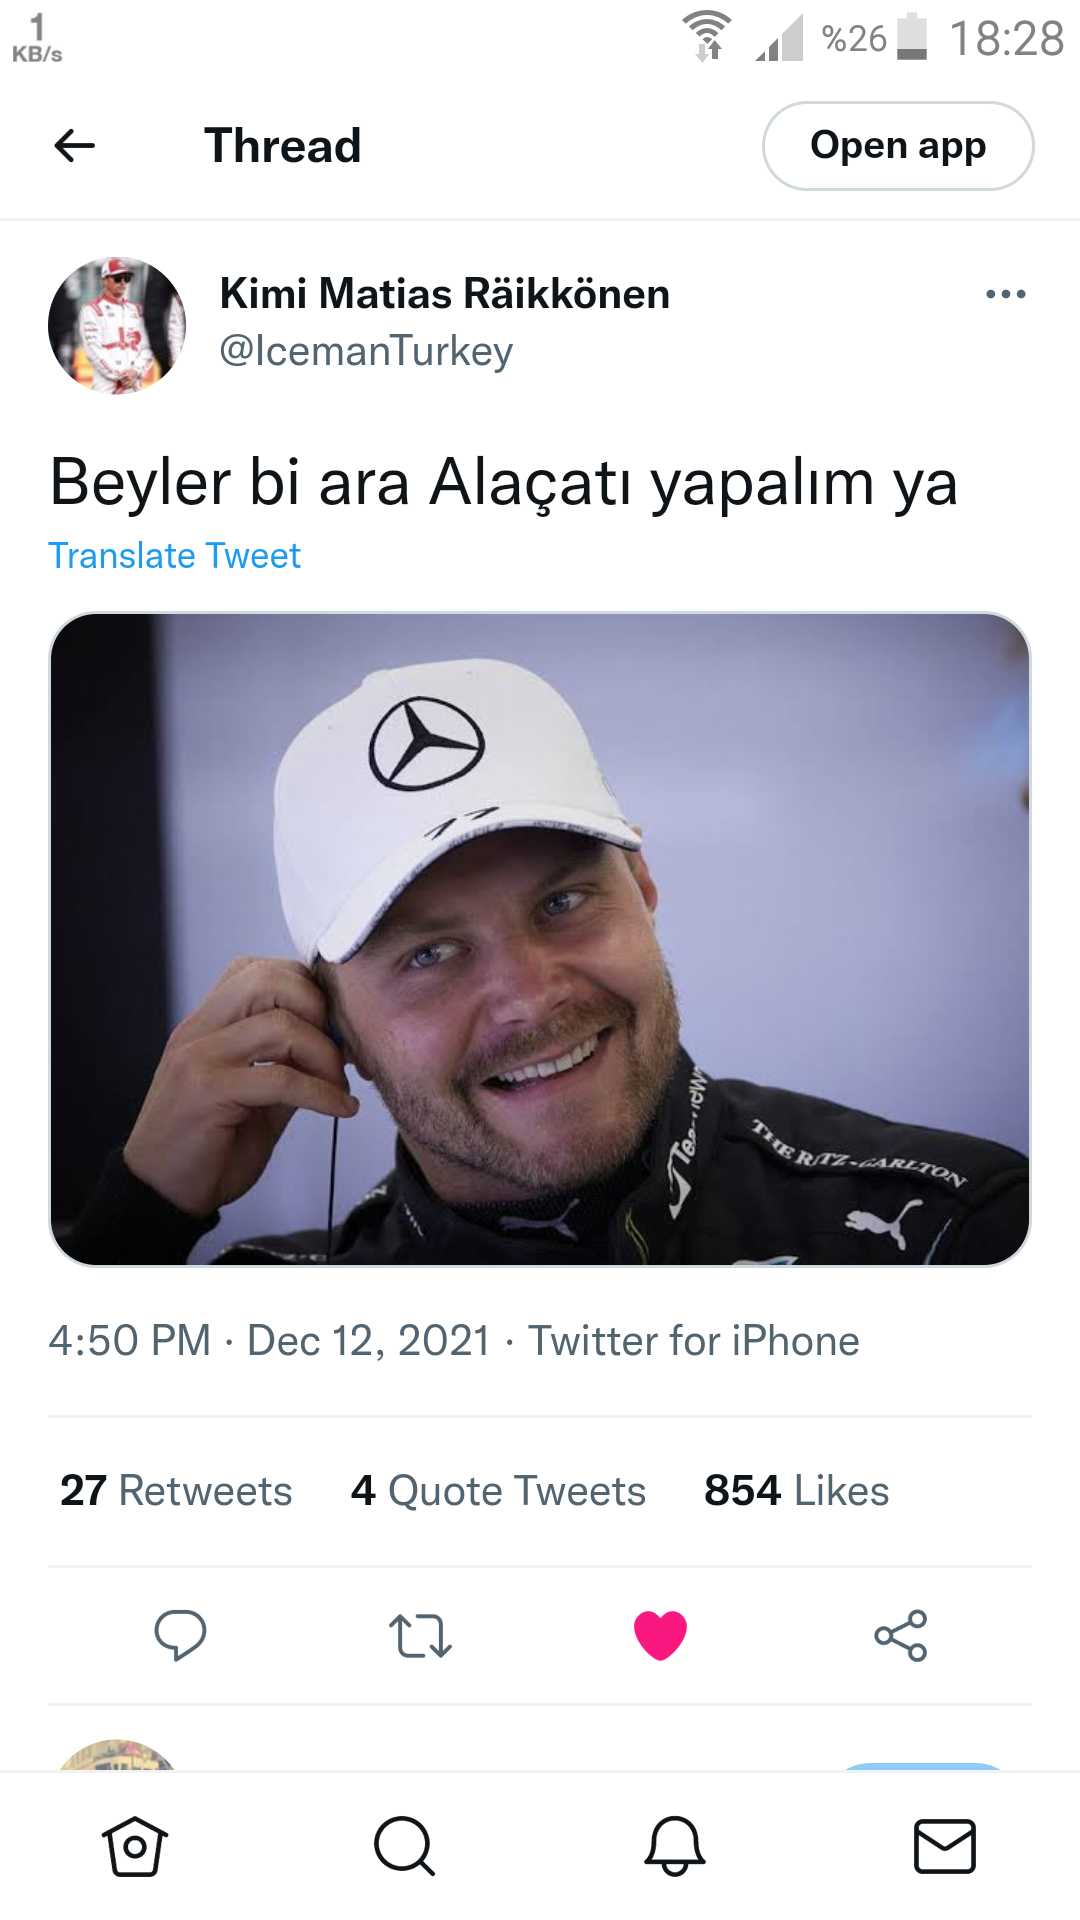Click the Translate Tweet link
The height and width of the screenshot is (1920, 1080).
(174, 556)
